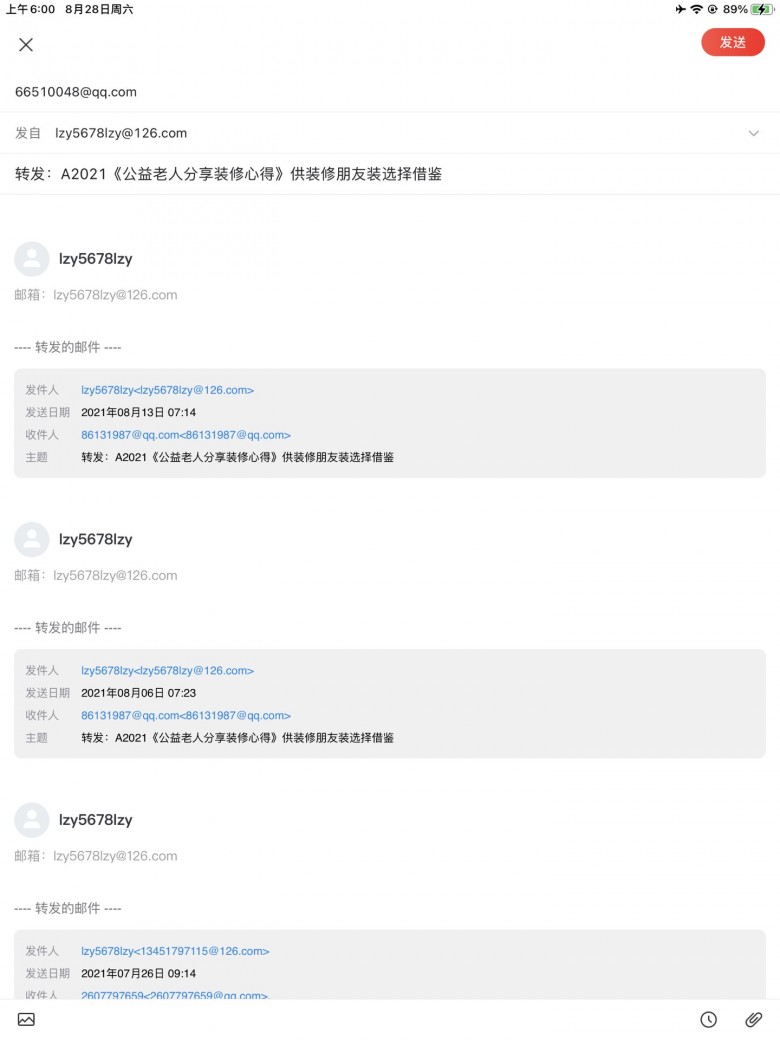Open scheduled send clock icon
Viewport: 780px width, 1040px height.
coord(708,1019)
